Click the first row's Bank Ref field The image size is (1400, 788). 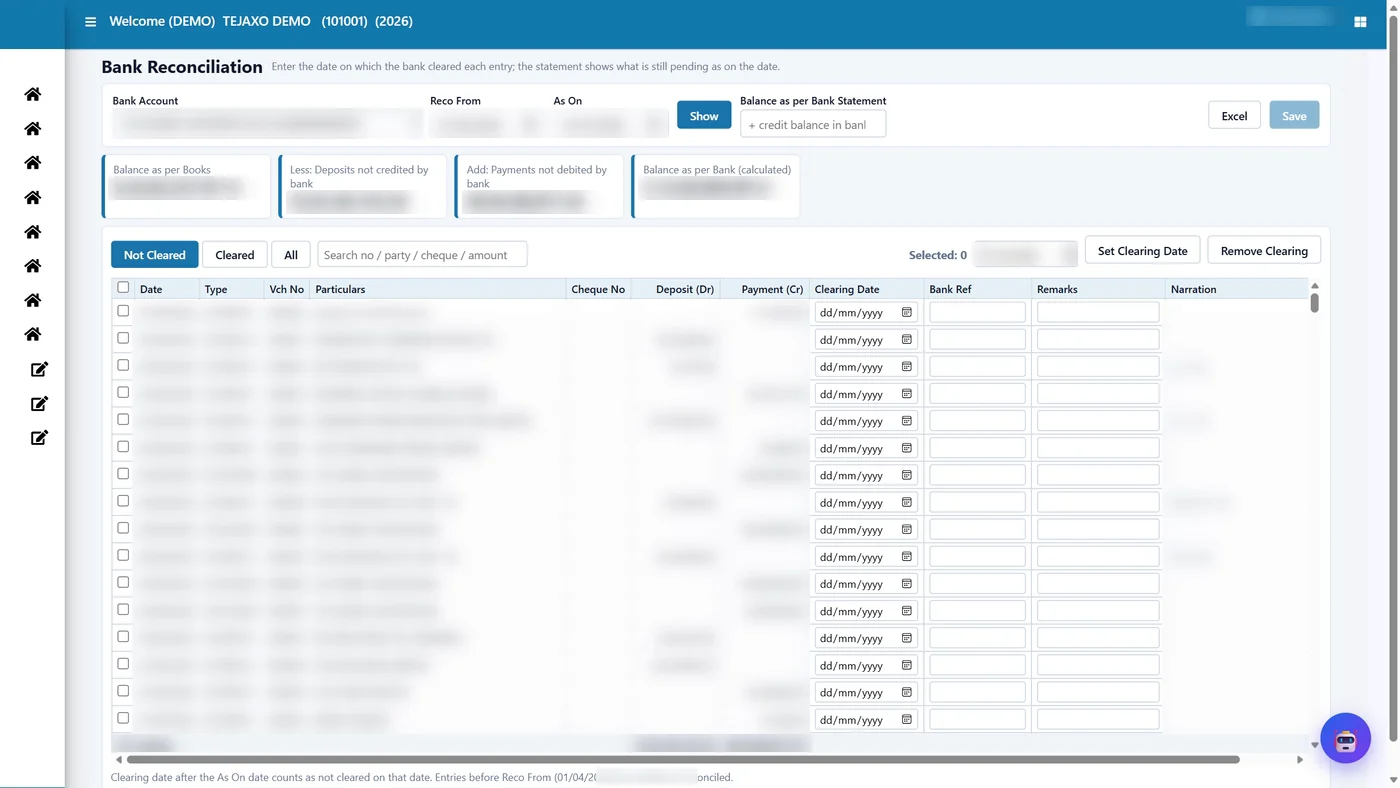(x=977, y=313)
